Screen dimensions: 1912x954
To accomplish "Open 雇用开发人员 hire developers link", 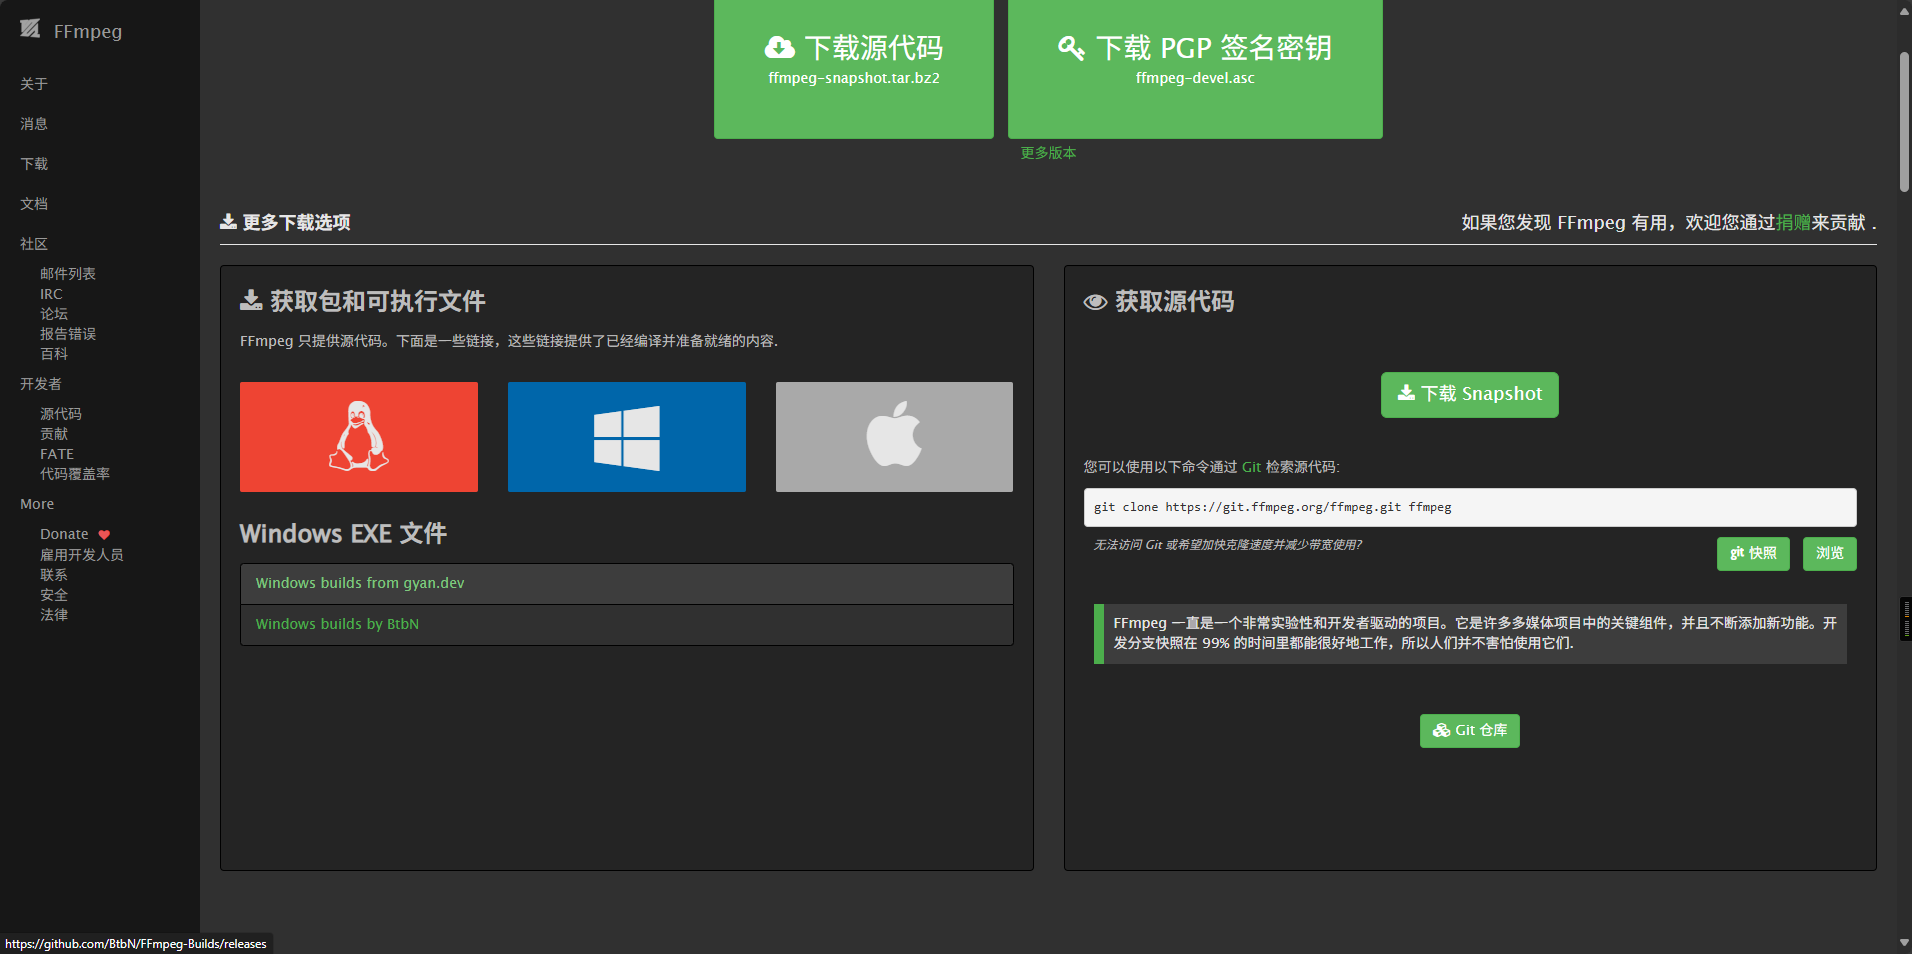I will [x=82, y=555].
